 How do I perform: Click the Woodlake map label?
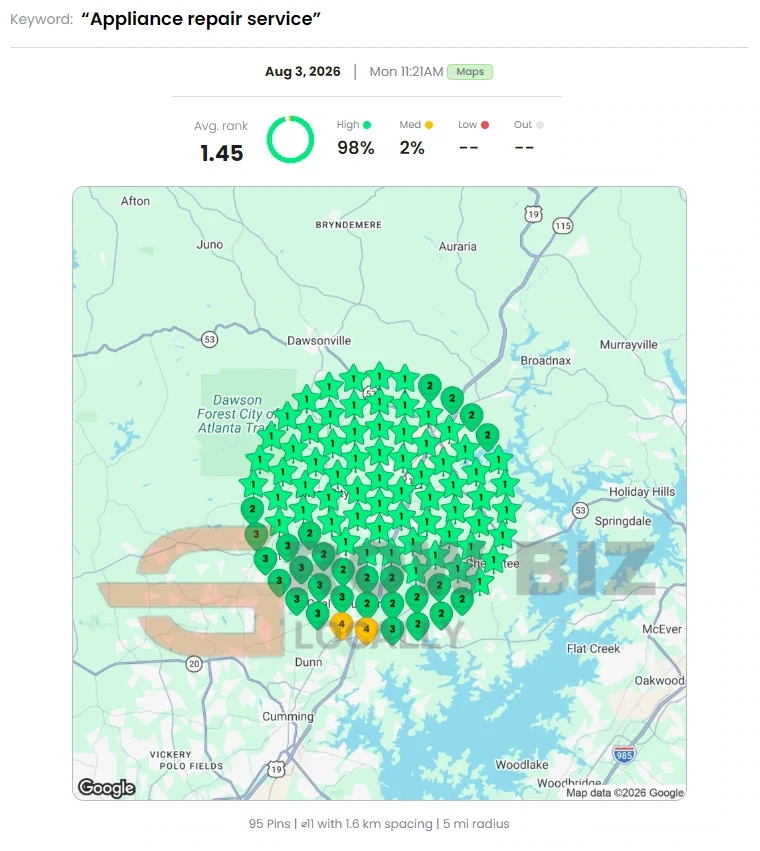[x=522, y=765]
